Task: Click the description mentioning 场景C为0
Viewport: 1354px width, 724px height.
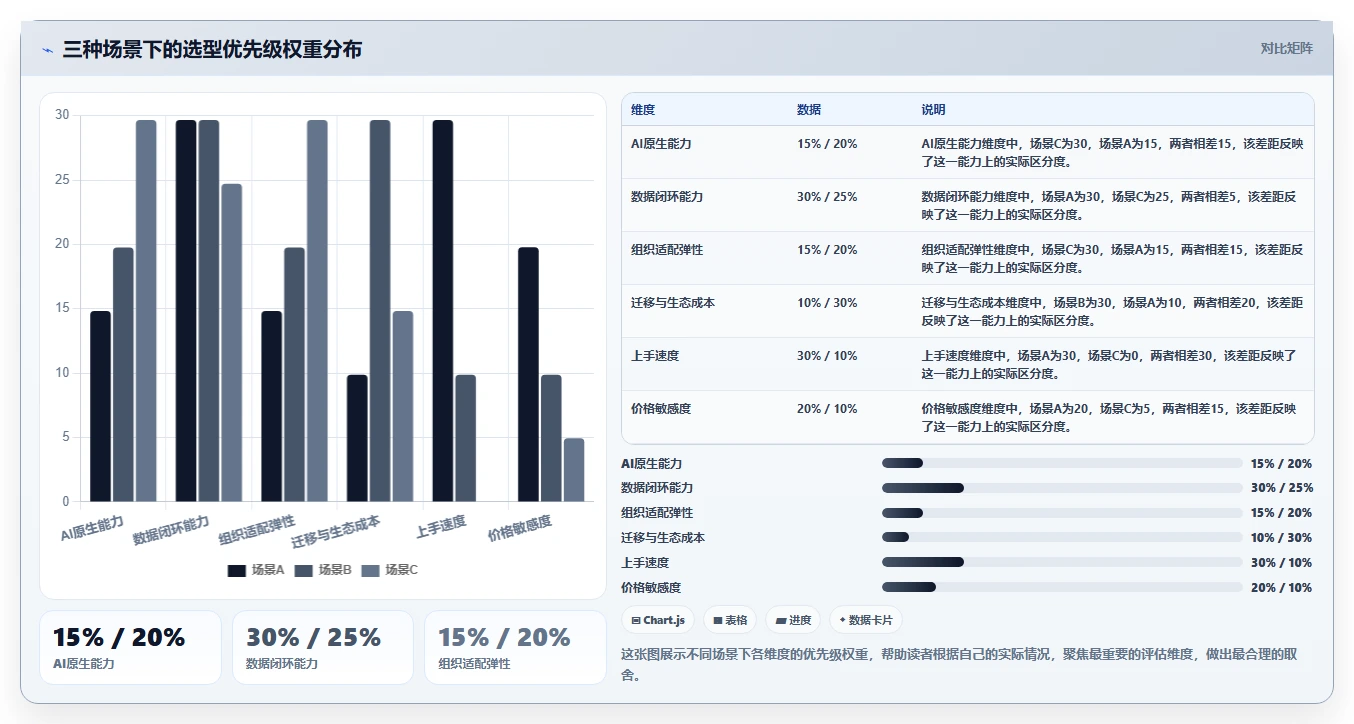Action: [x=1109, y=364]
